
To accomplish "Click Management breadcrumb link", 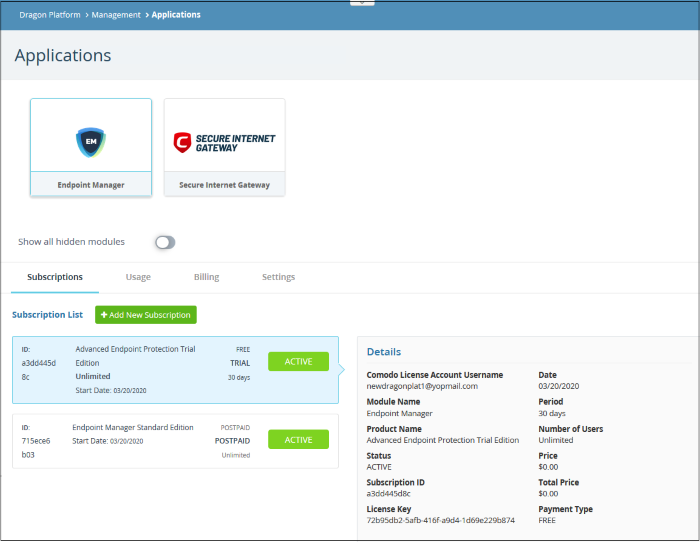I will click(x=116, y=15).
